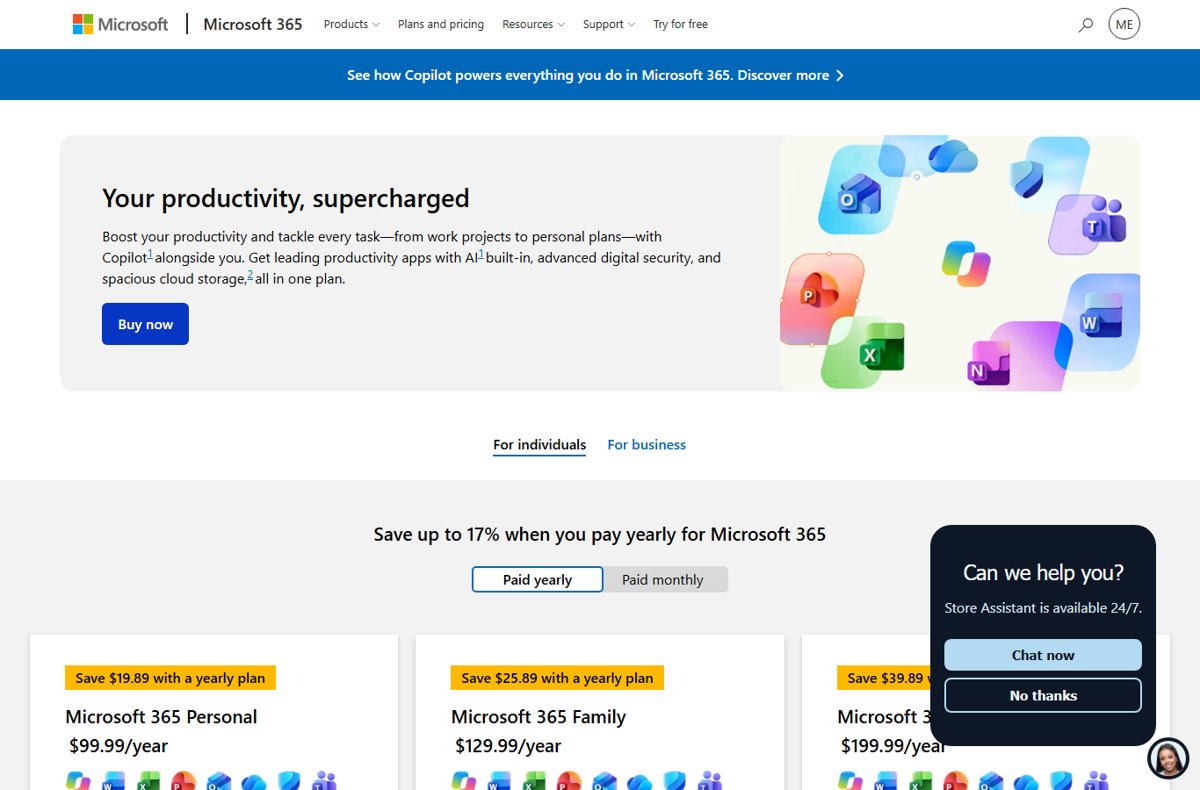This screenshot has height=790, width=1200.
Task: Open the Copilot Discover more banner link
Action: [x=596, y=75]
